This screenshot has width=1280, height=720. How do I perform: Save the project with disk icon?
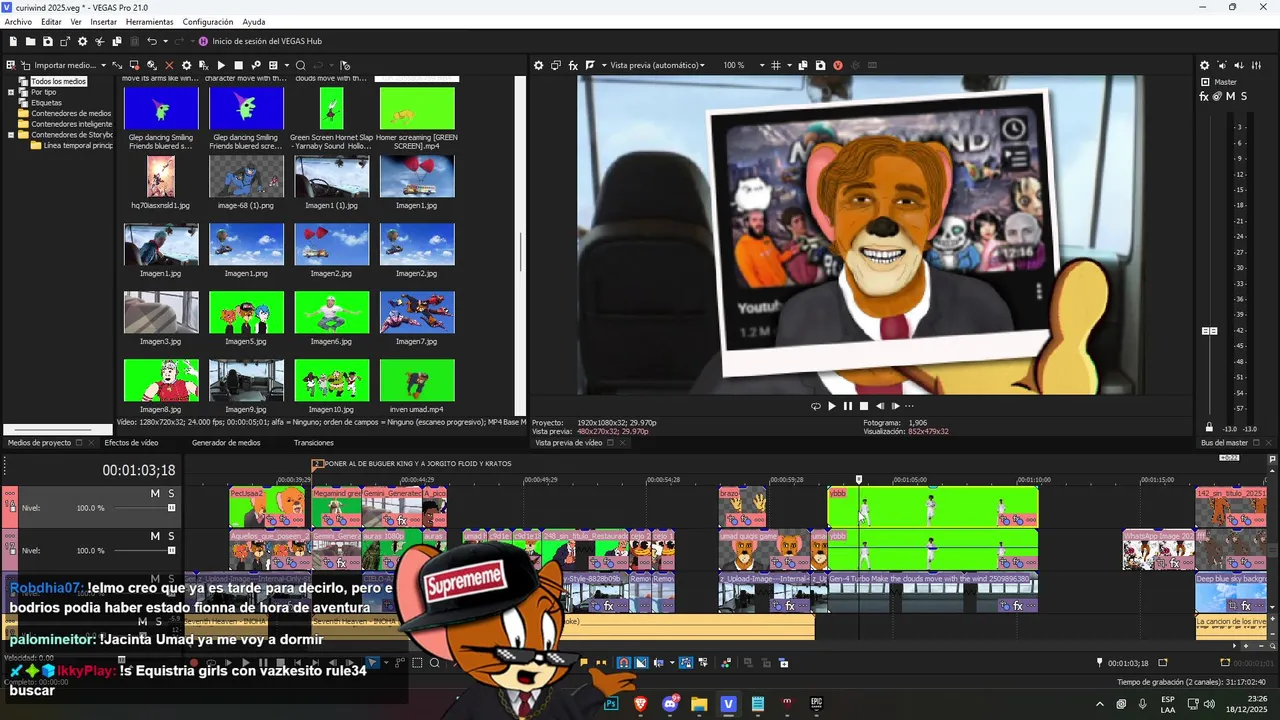47,41
